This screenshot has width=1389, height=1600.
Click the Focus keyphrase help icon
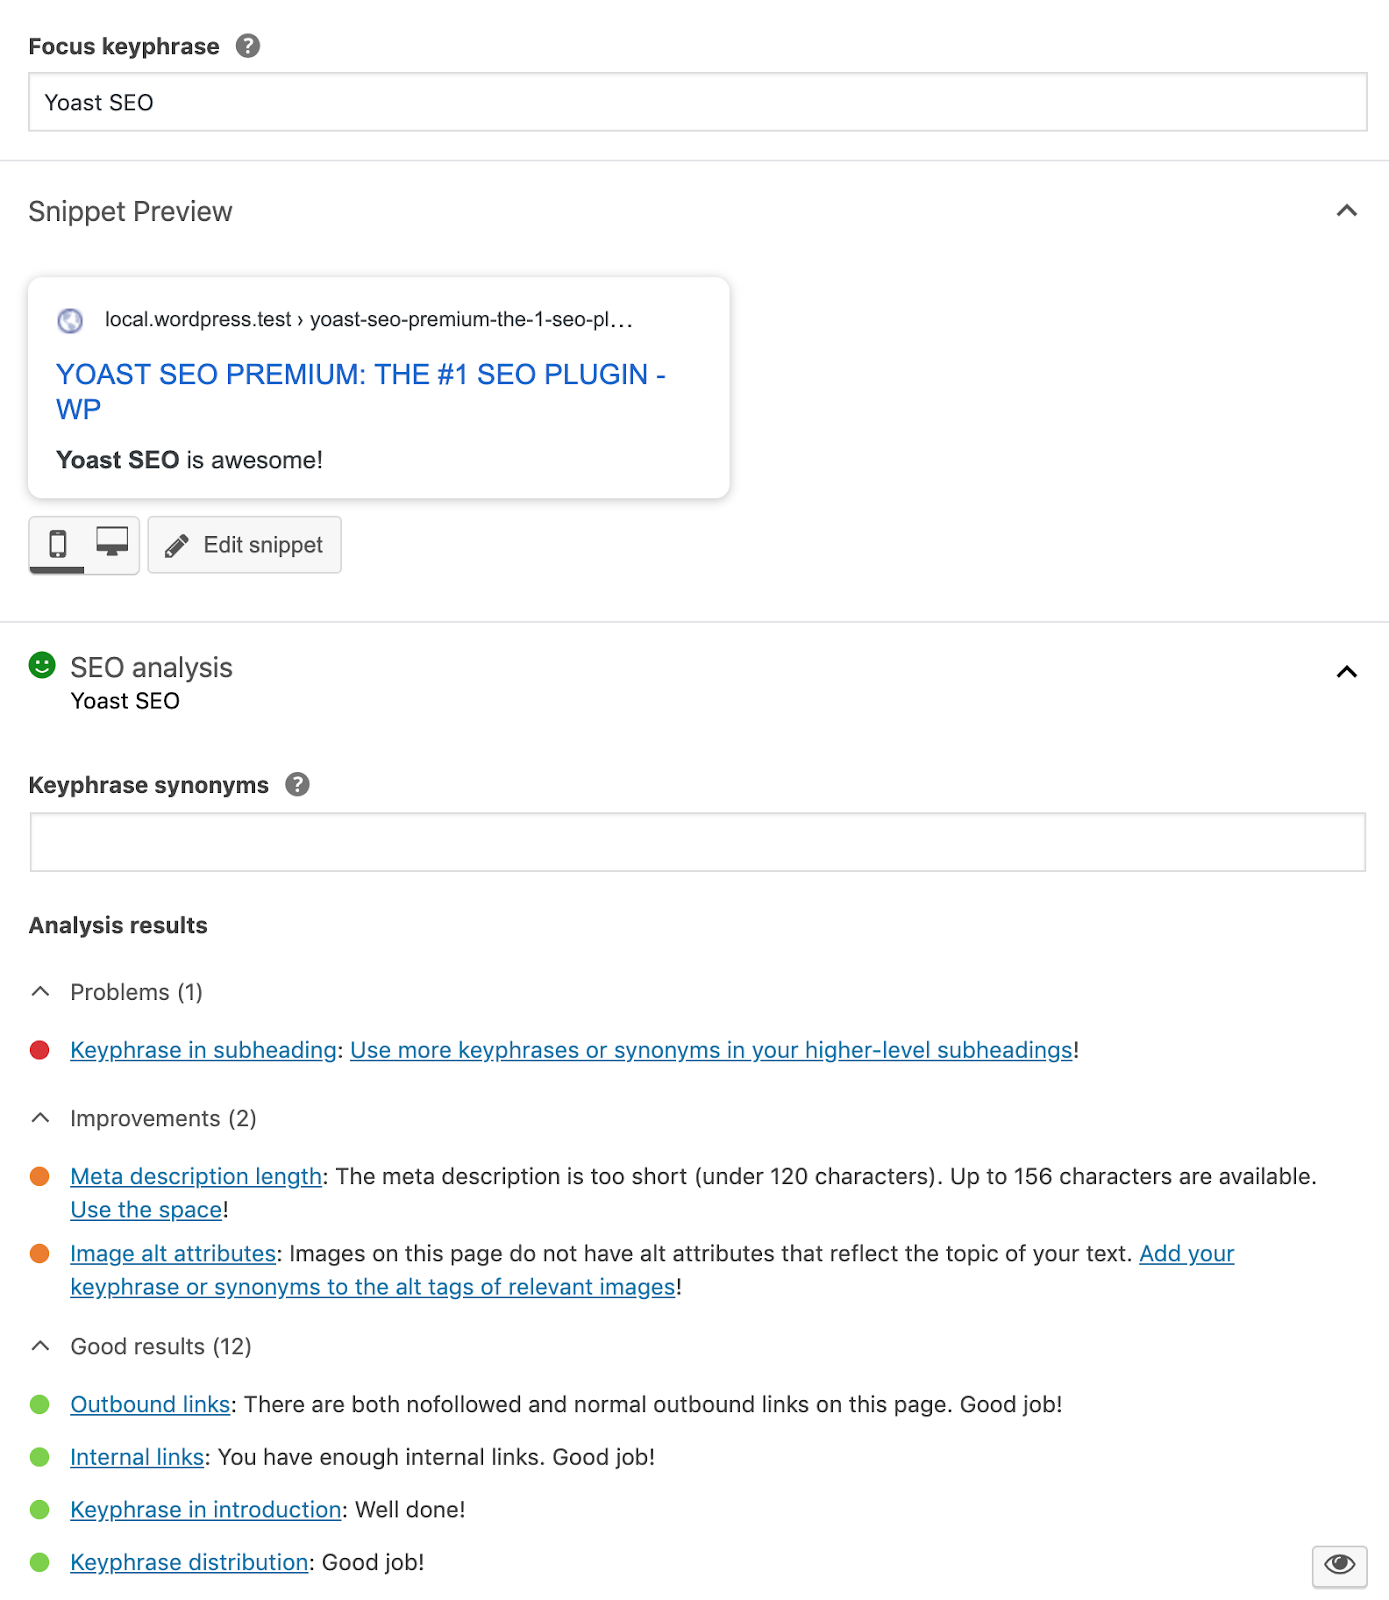(x=248, y=46)
